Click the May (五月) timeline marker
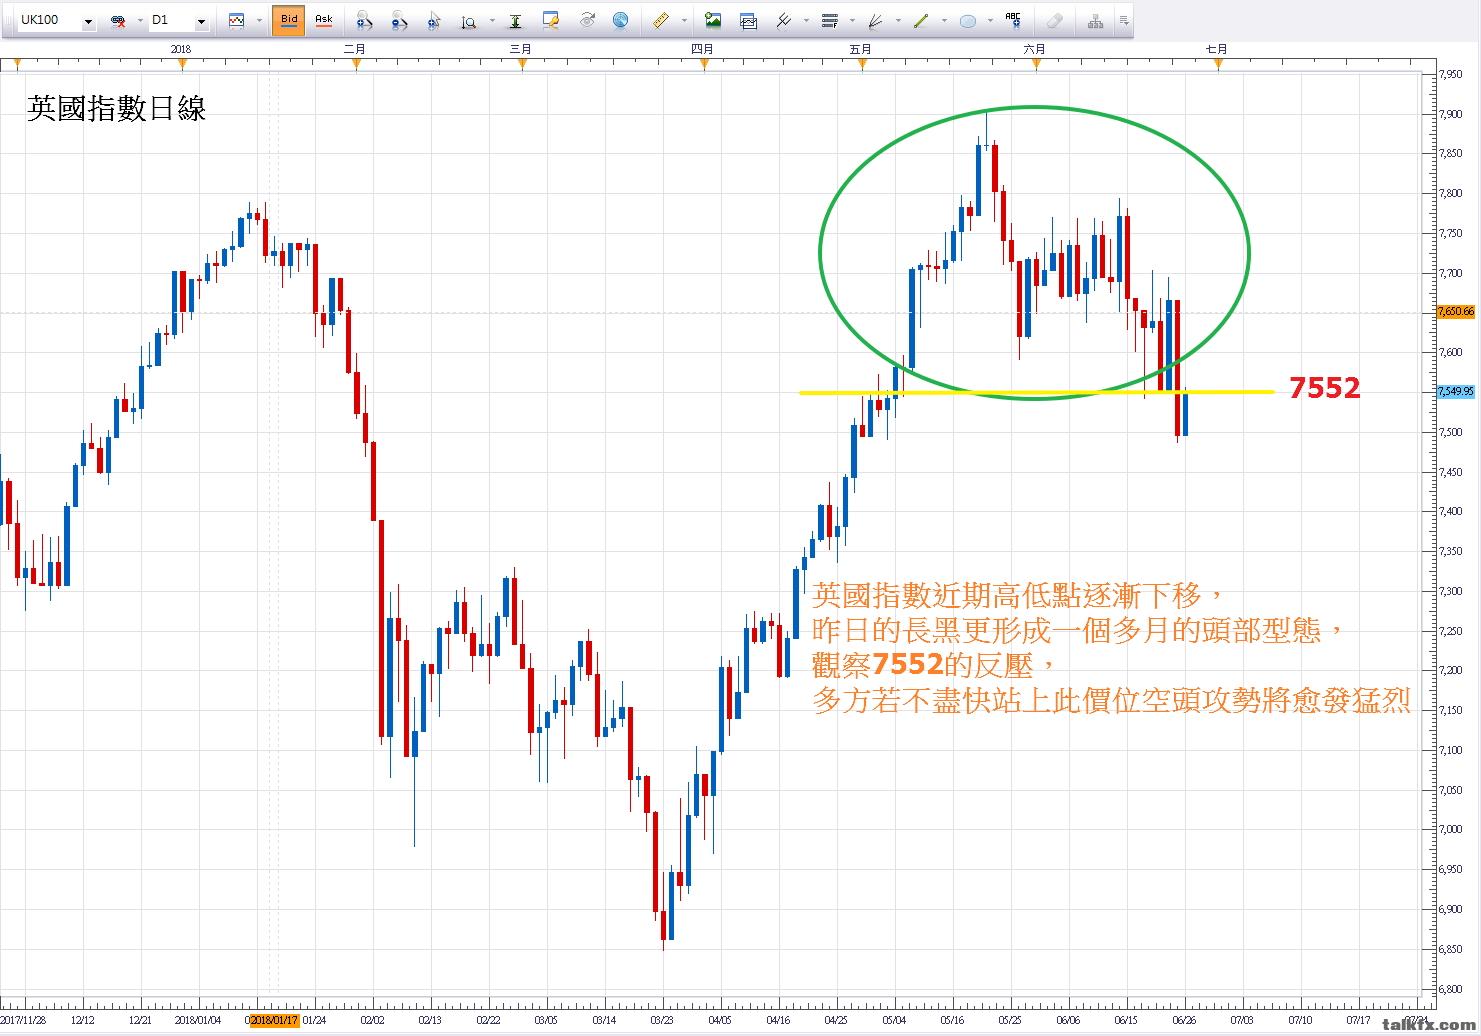 click(x=862, y=64)
